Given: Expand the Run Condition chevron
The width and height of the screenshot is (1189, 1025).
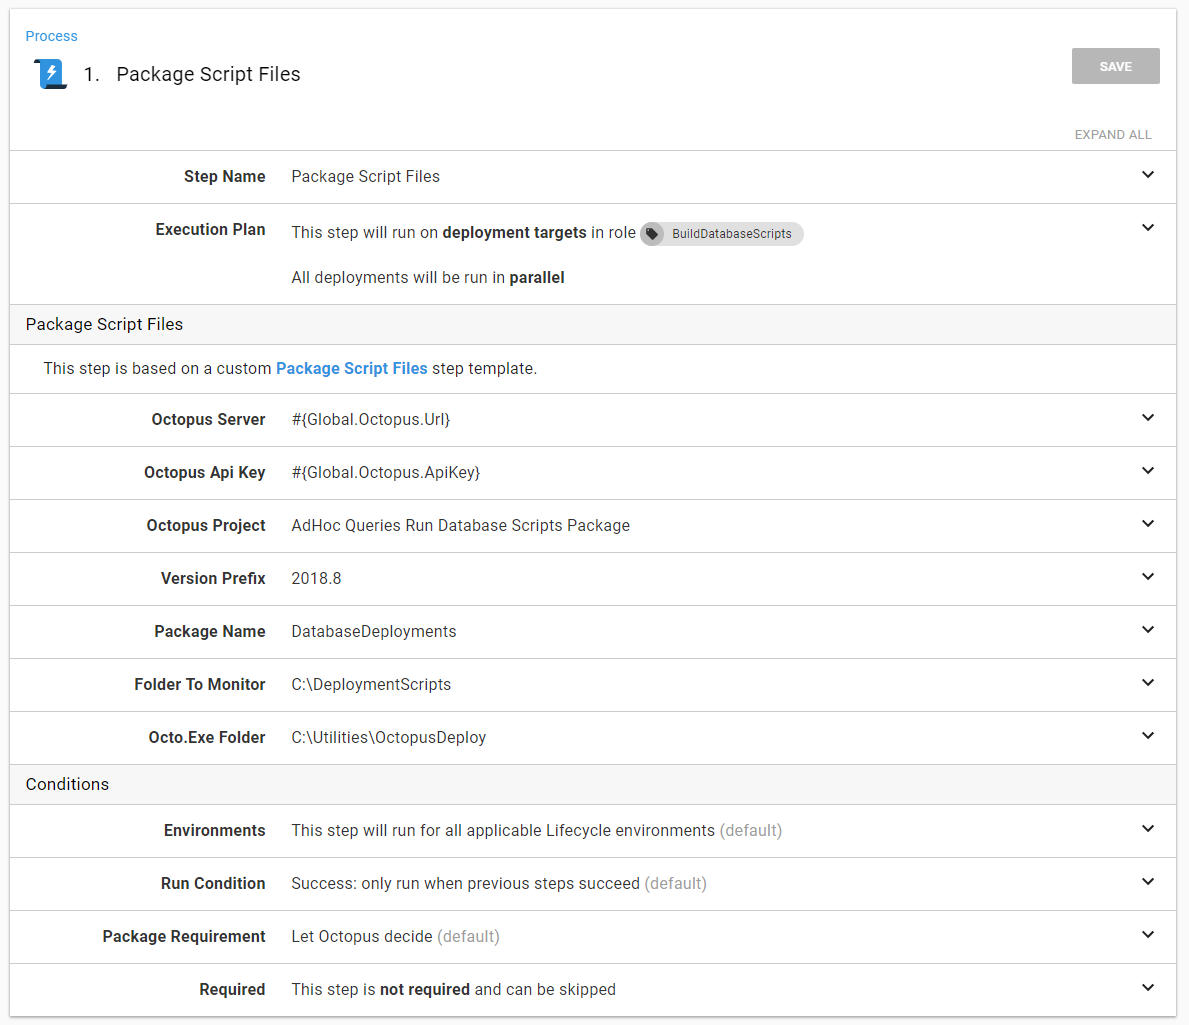Looking at the screenshot, I should coord(1147,882).
